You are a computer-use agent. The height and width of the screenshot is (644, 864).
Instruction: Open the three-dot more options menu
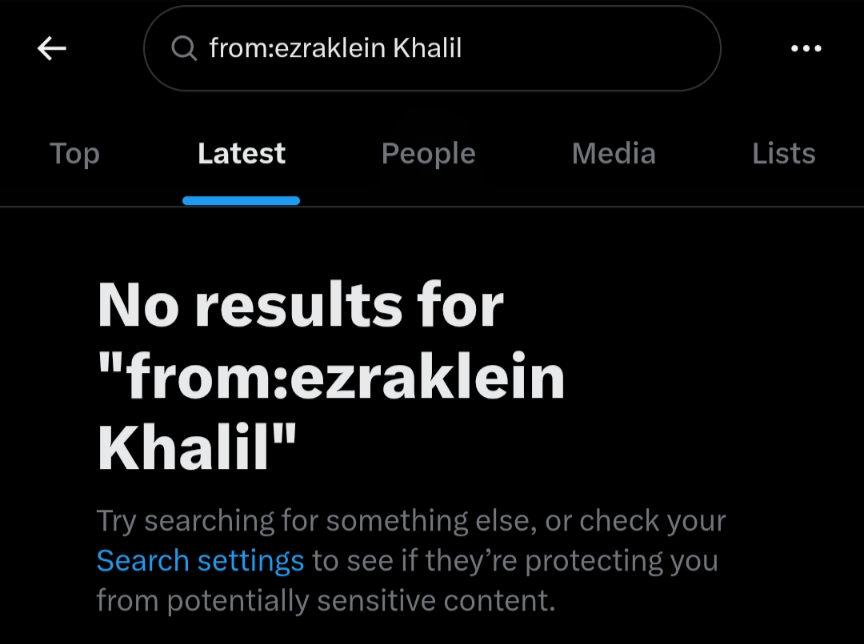[x=805, y=48]
